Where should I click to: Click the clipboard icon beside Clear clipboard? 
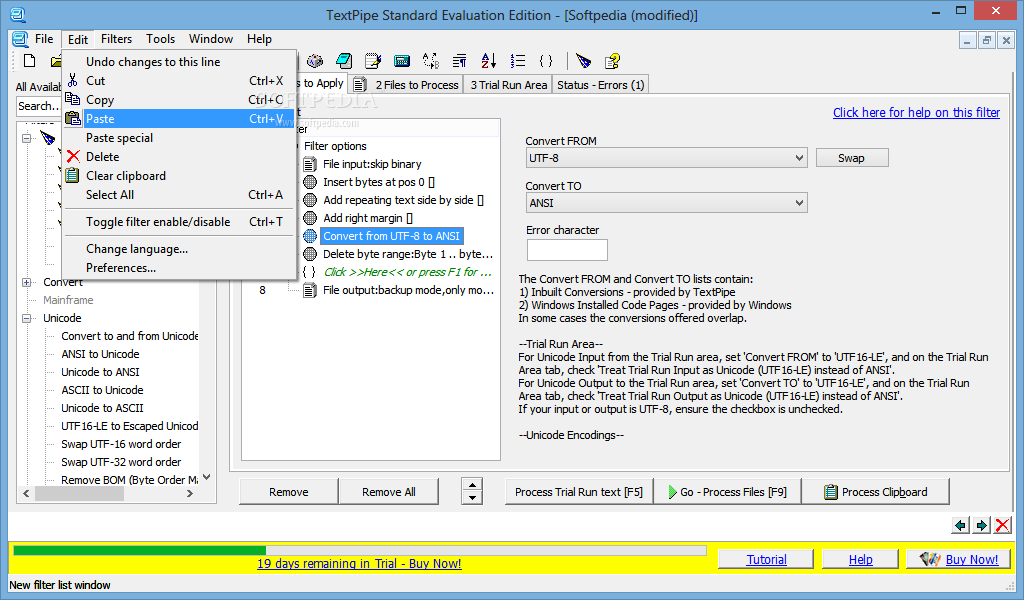click(x=72, y=175)
